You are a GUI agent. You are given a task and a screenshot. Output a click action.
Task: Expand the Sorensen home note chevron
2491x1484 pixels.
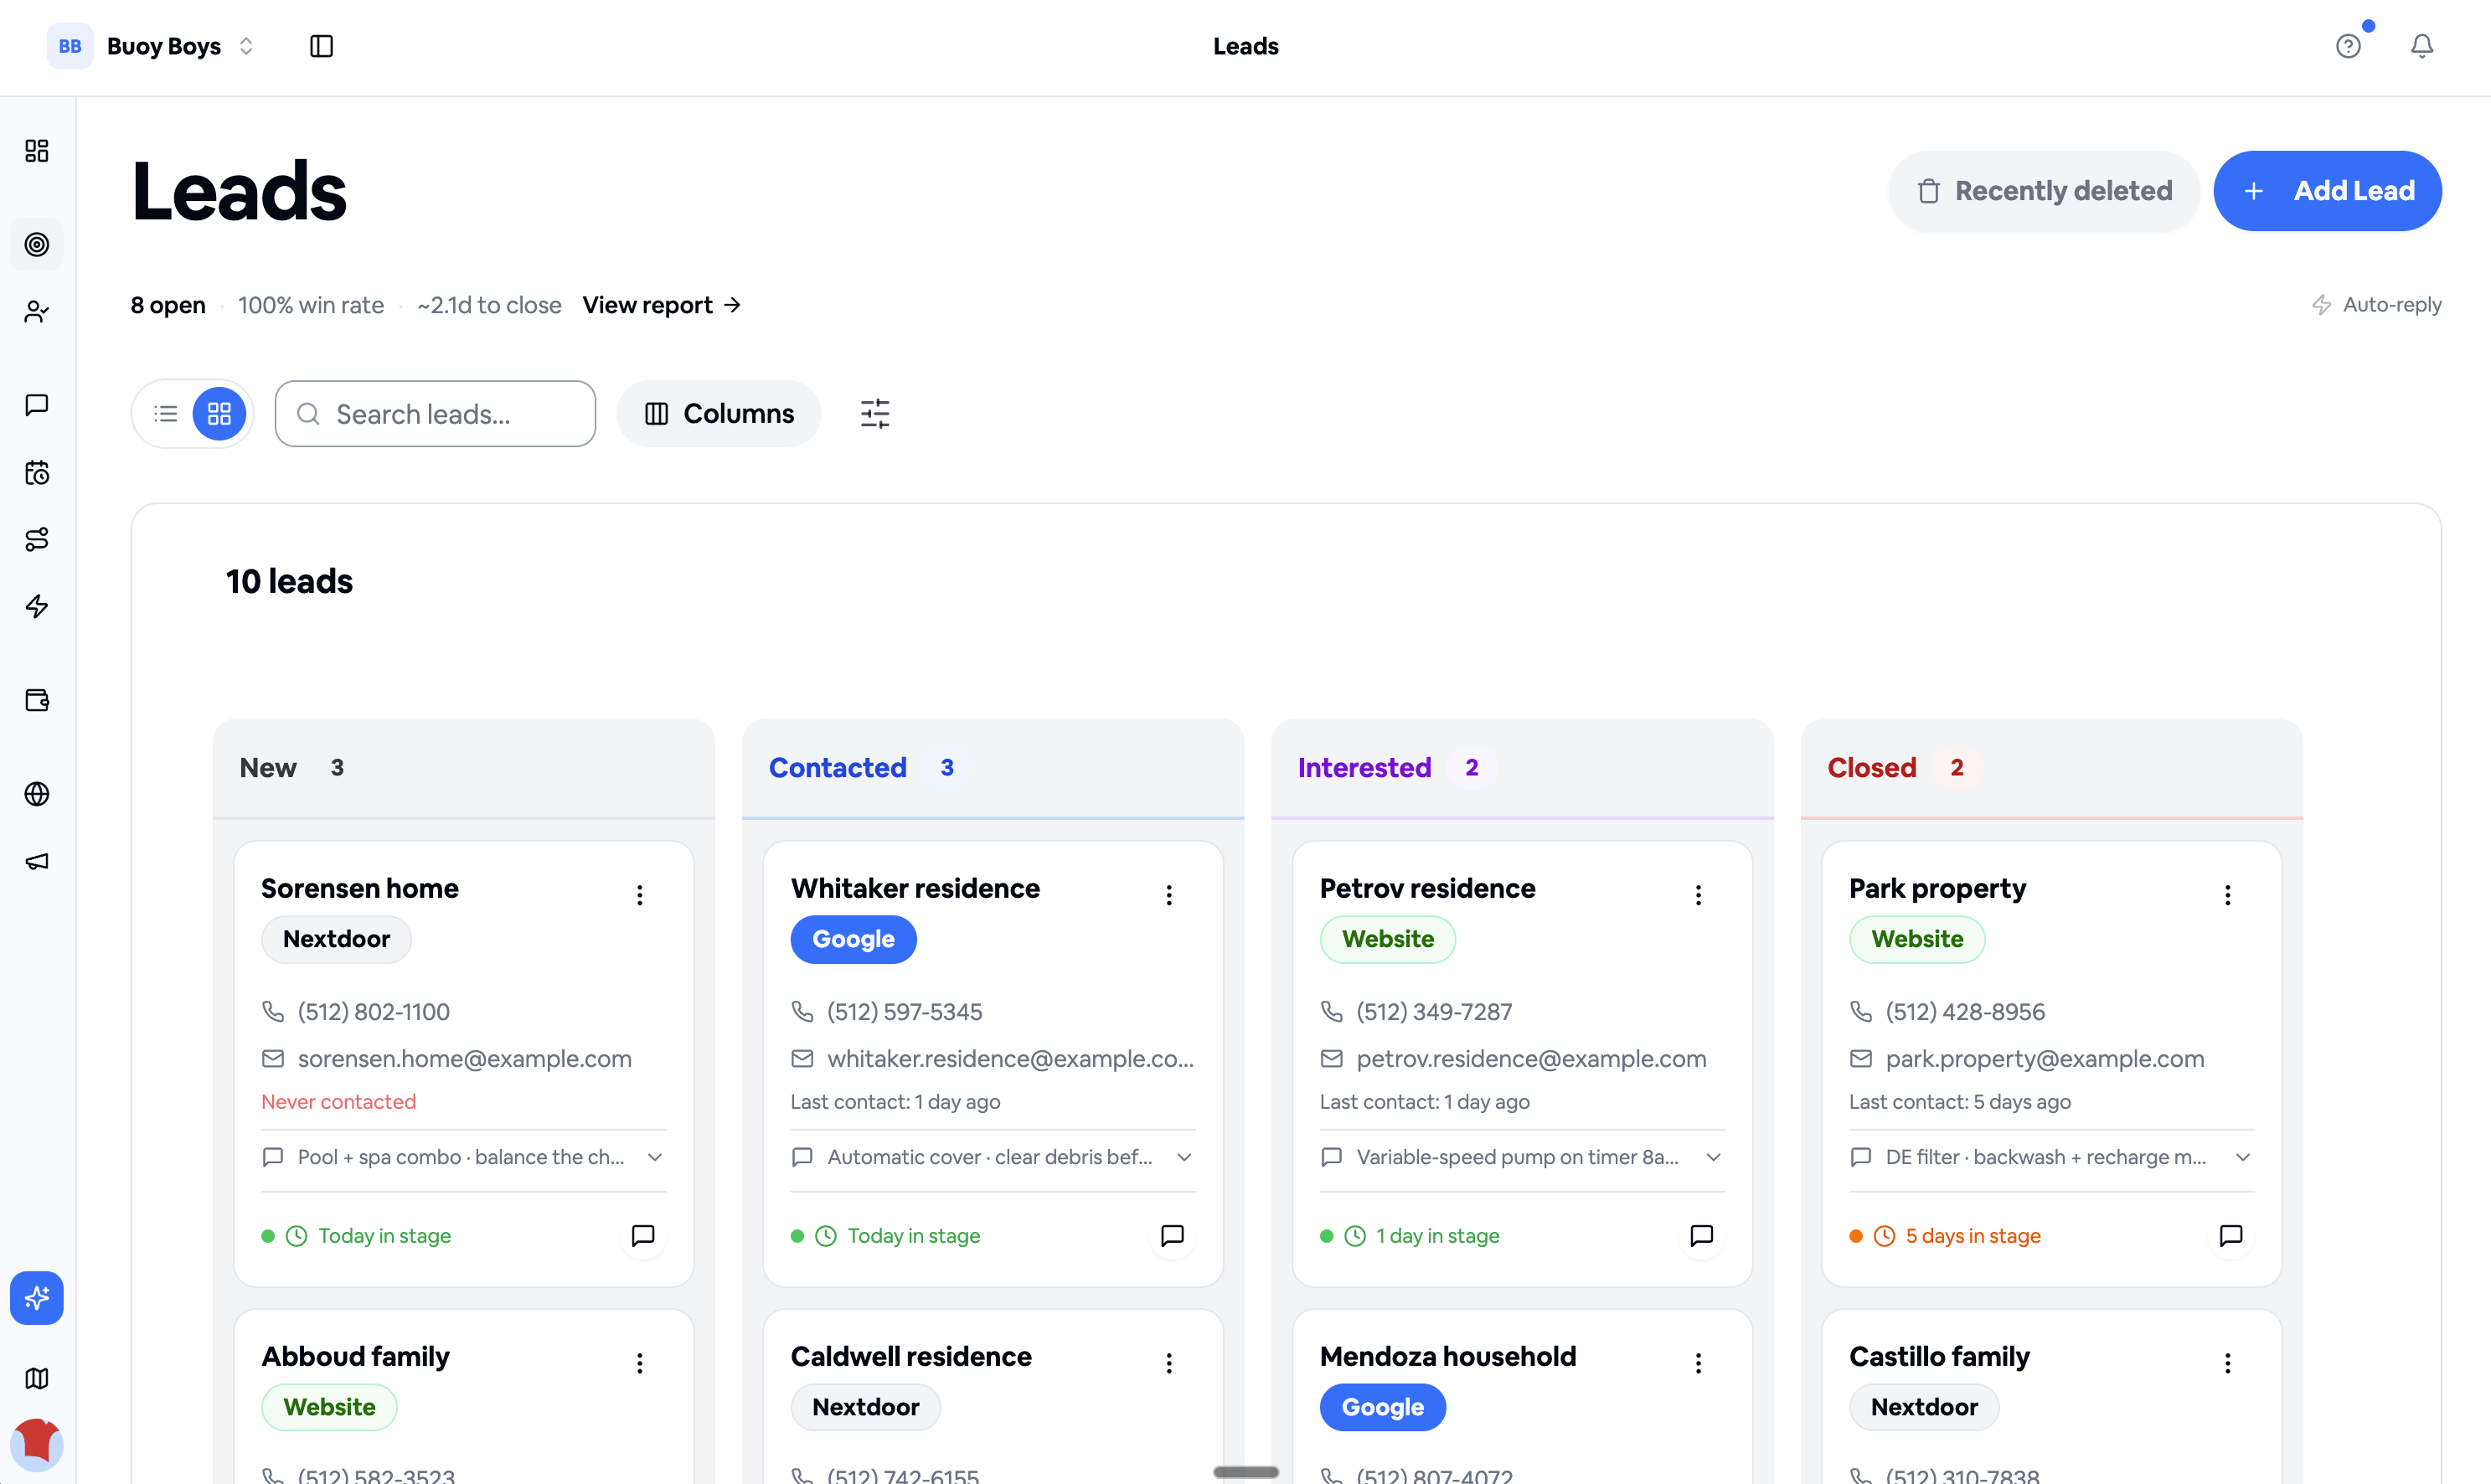click(x=655, y=1157)
